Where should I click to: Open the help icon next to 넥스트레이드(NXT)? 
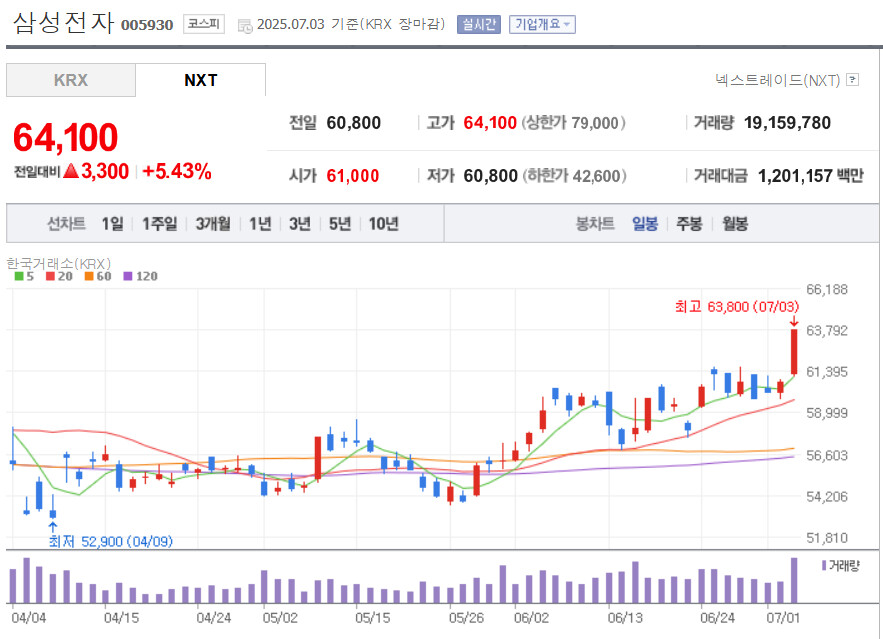click(x=852, y=80)
